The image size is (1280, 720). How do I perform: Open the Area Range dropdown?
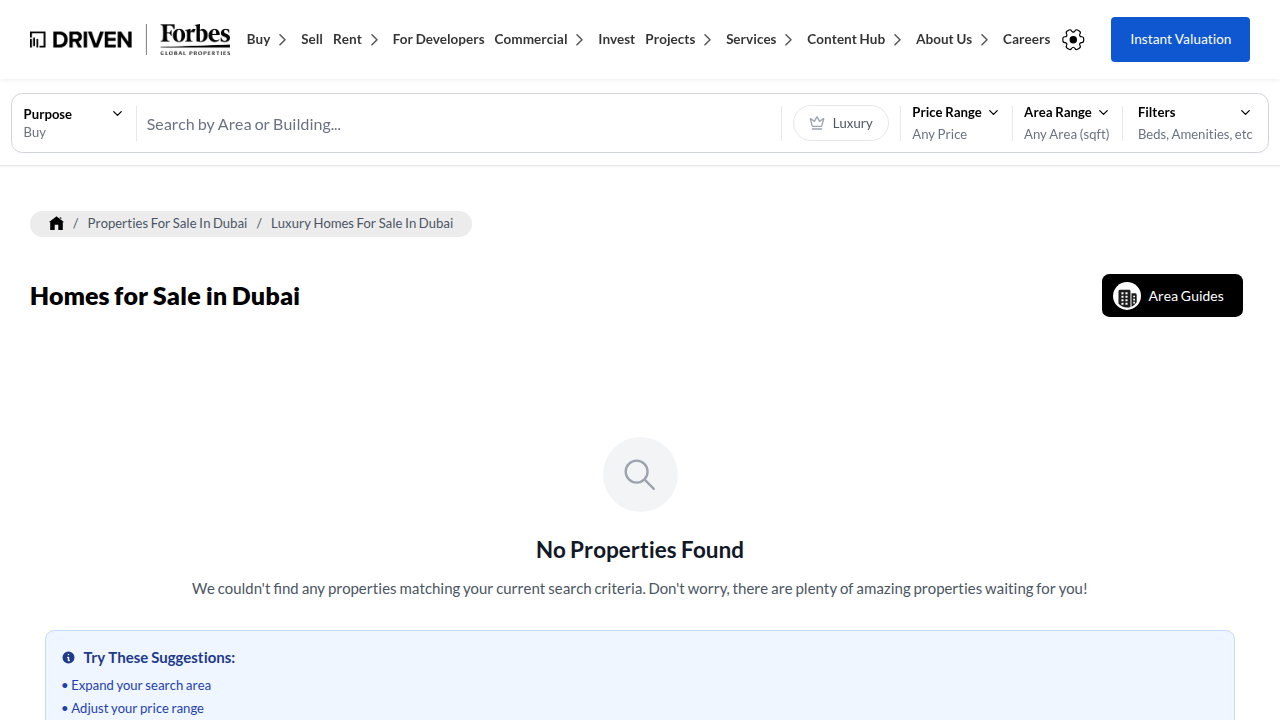click(x=1067, y=123)
